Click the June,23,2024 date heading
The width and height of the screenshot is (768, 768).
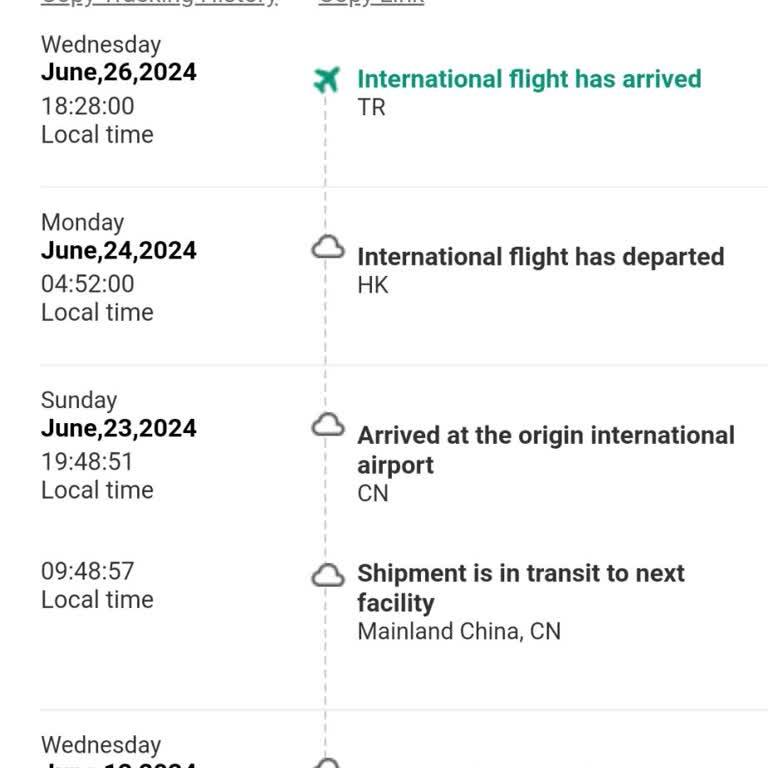(x=119, y=428)
